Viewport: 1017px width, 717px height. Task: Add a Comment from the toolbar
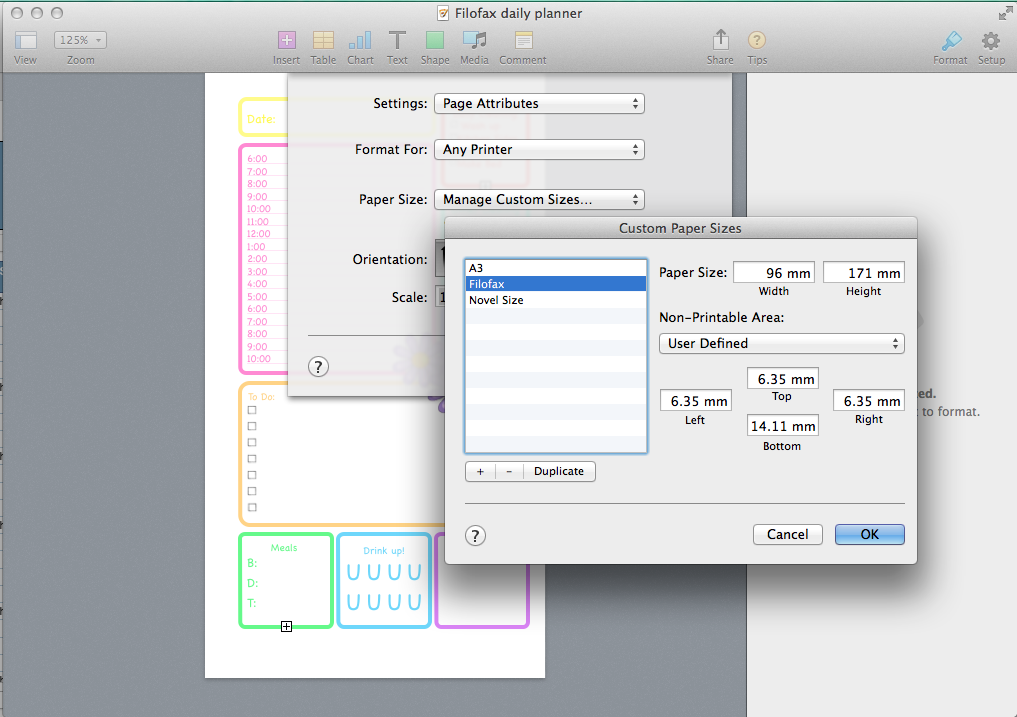pyautogui.click(x=523, y=40)
